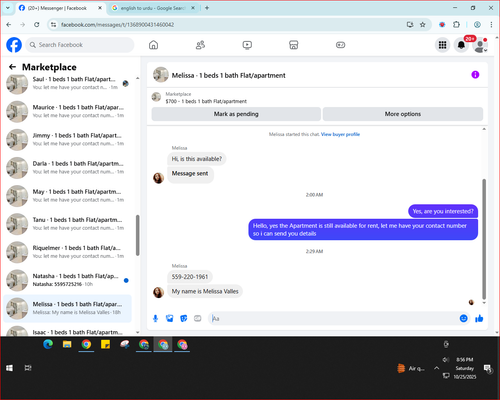Go back in browser history

[9, 25]
